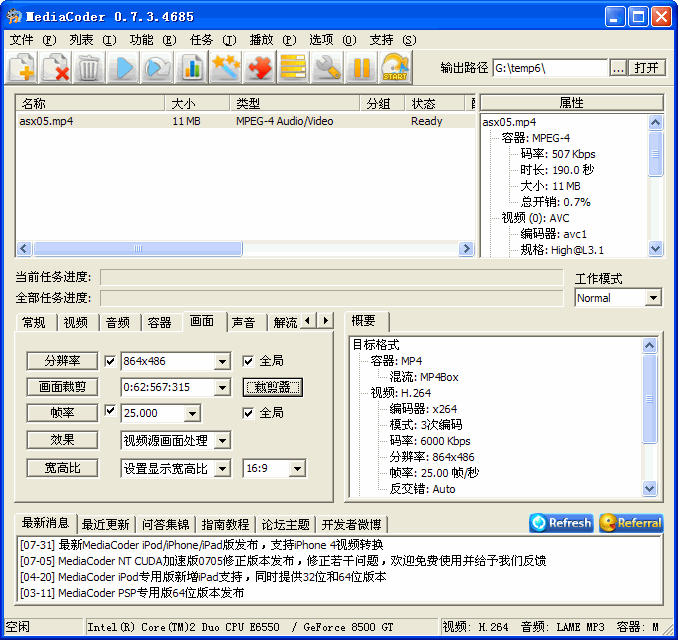Click the 名称 column header
Image resolution: width=678 pixels, height=640 pixels.
point(90,104)
